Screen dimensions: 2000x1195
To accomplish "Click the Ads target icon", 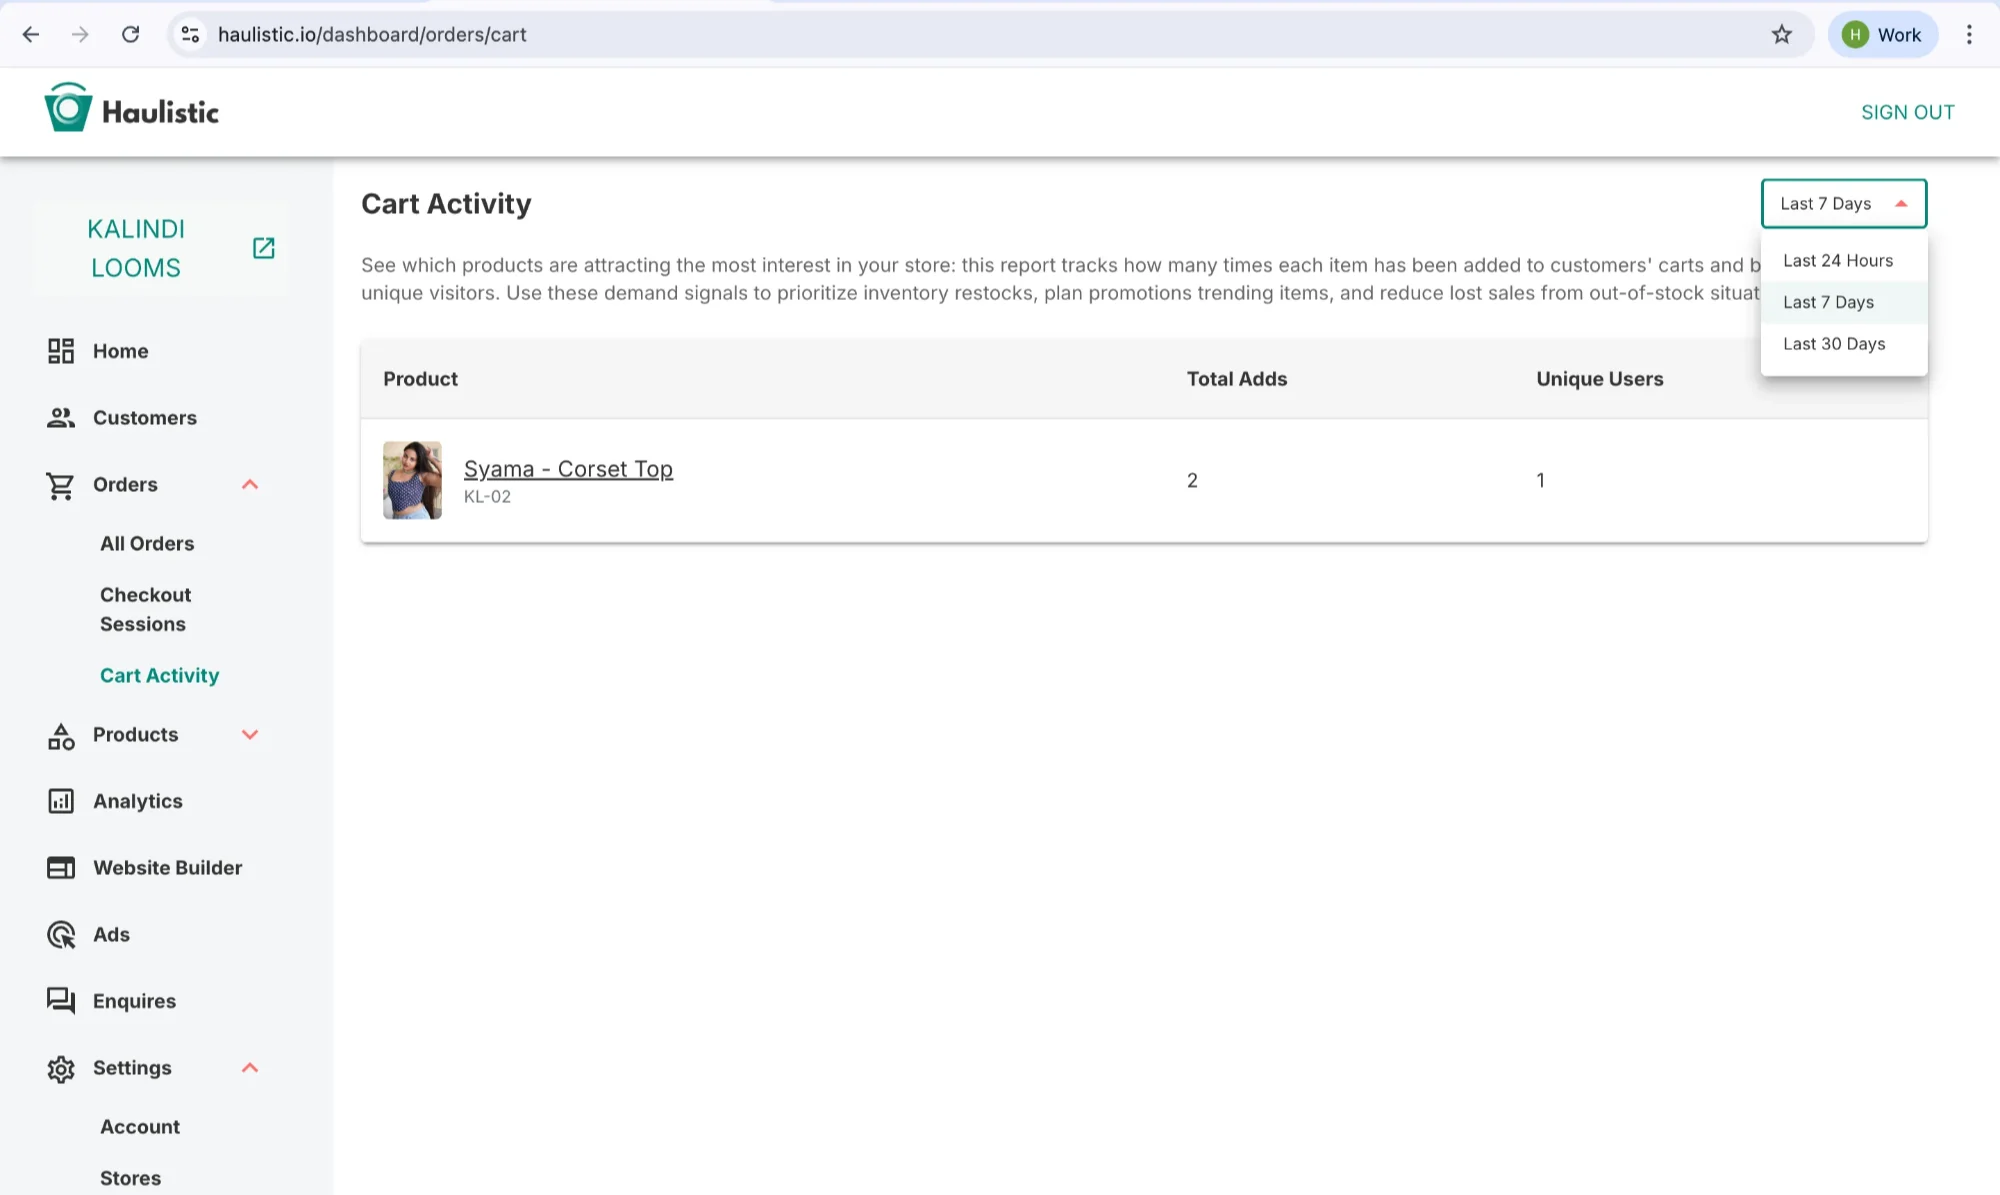I will [x=61, y=934].
